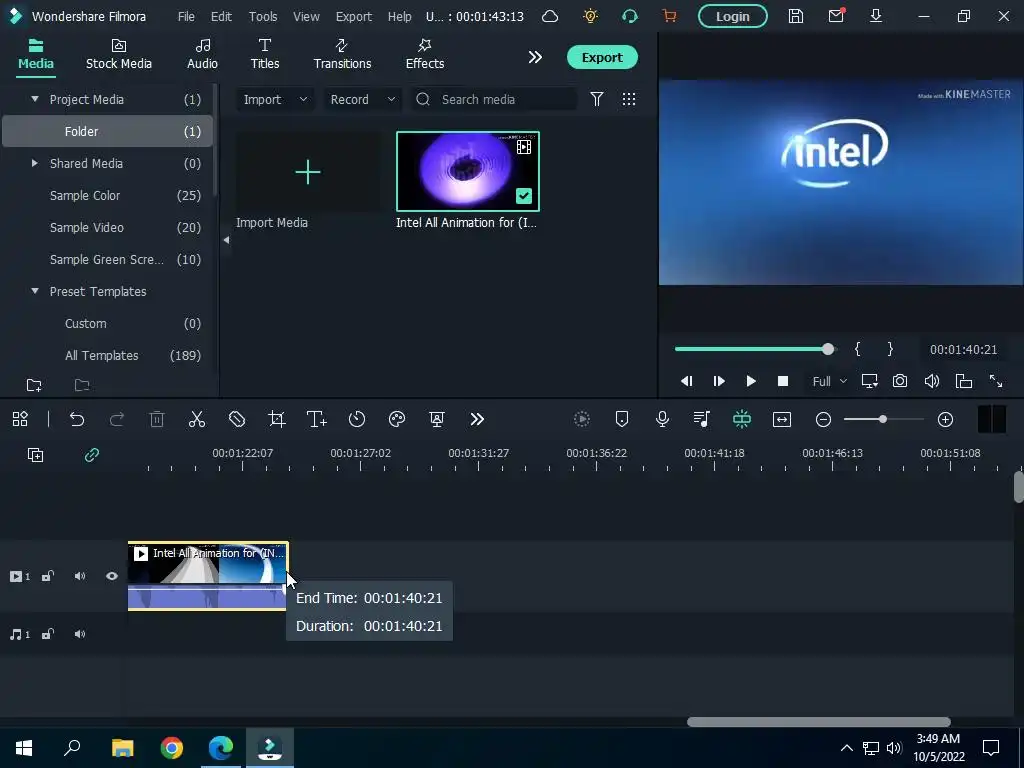Screen dimensions: 1024x768
Task: Click the preview progress slider
Action: coord(754,349)
